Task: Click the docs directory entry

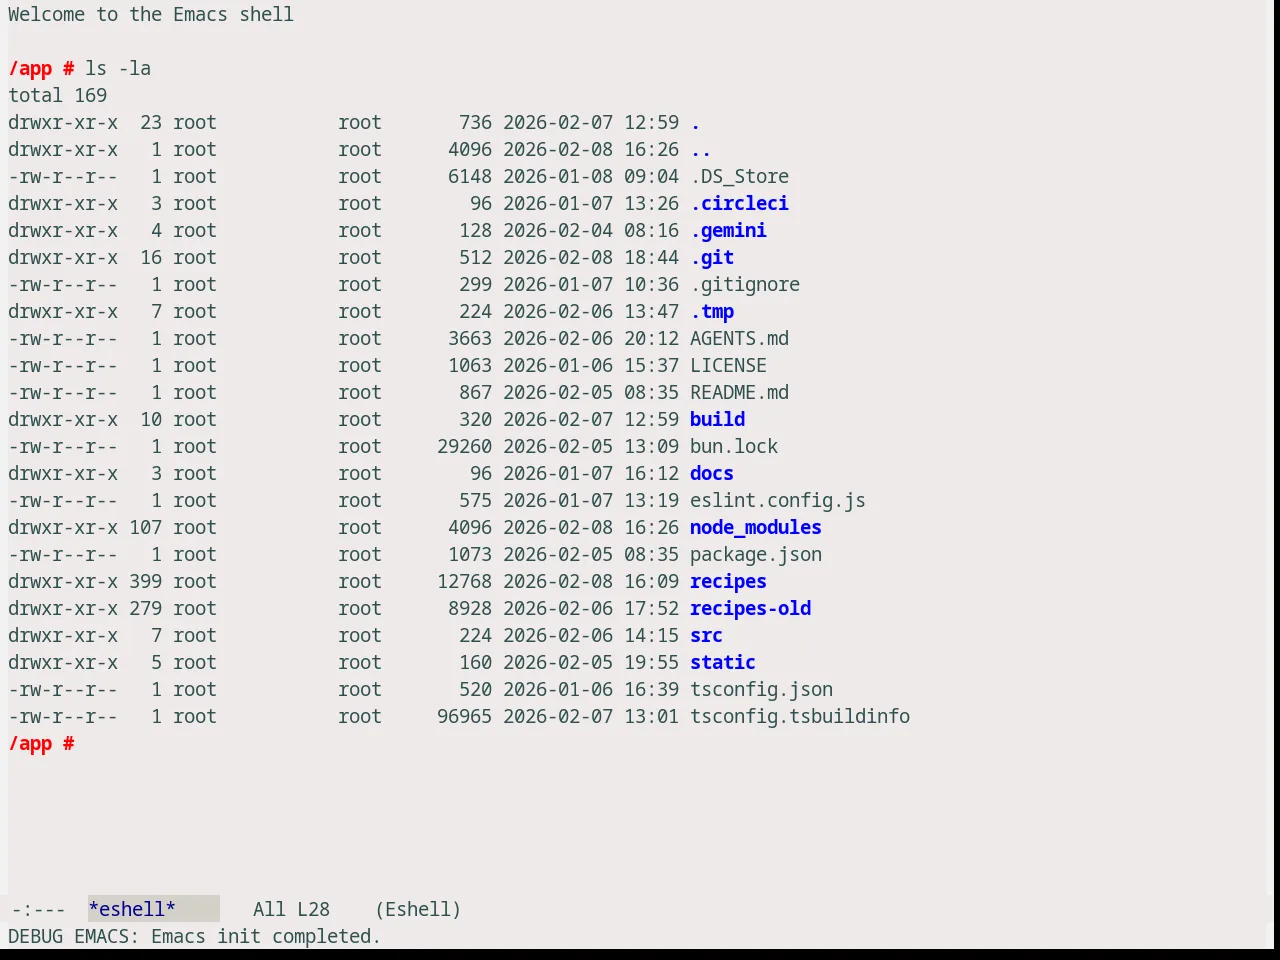Action: coord(712,473)
